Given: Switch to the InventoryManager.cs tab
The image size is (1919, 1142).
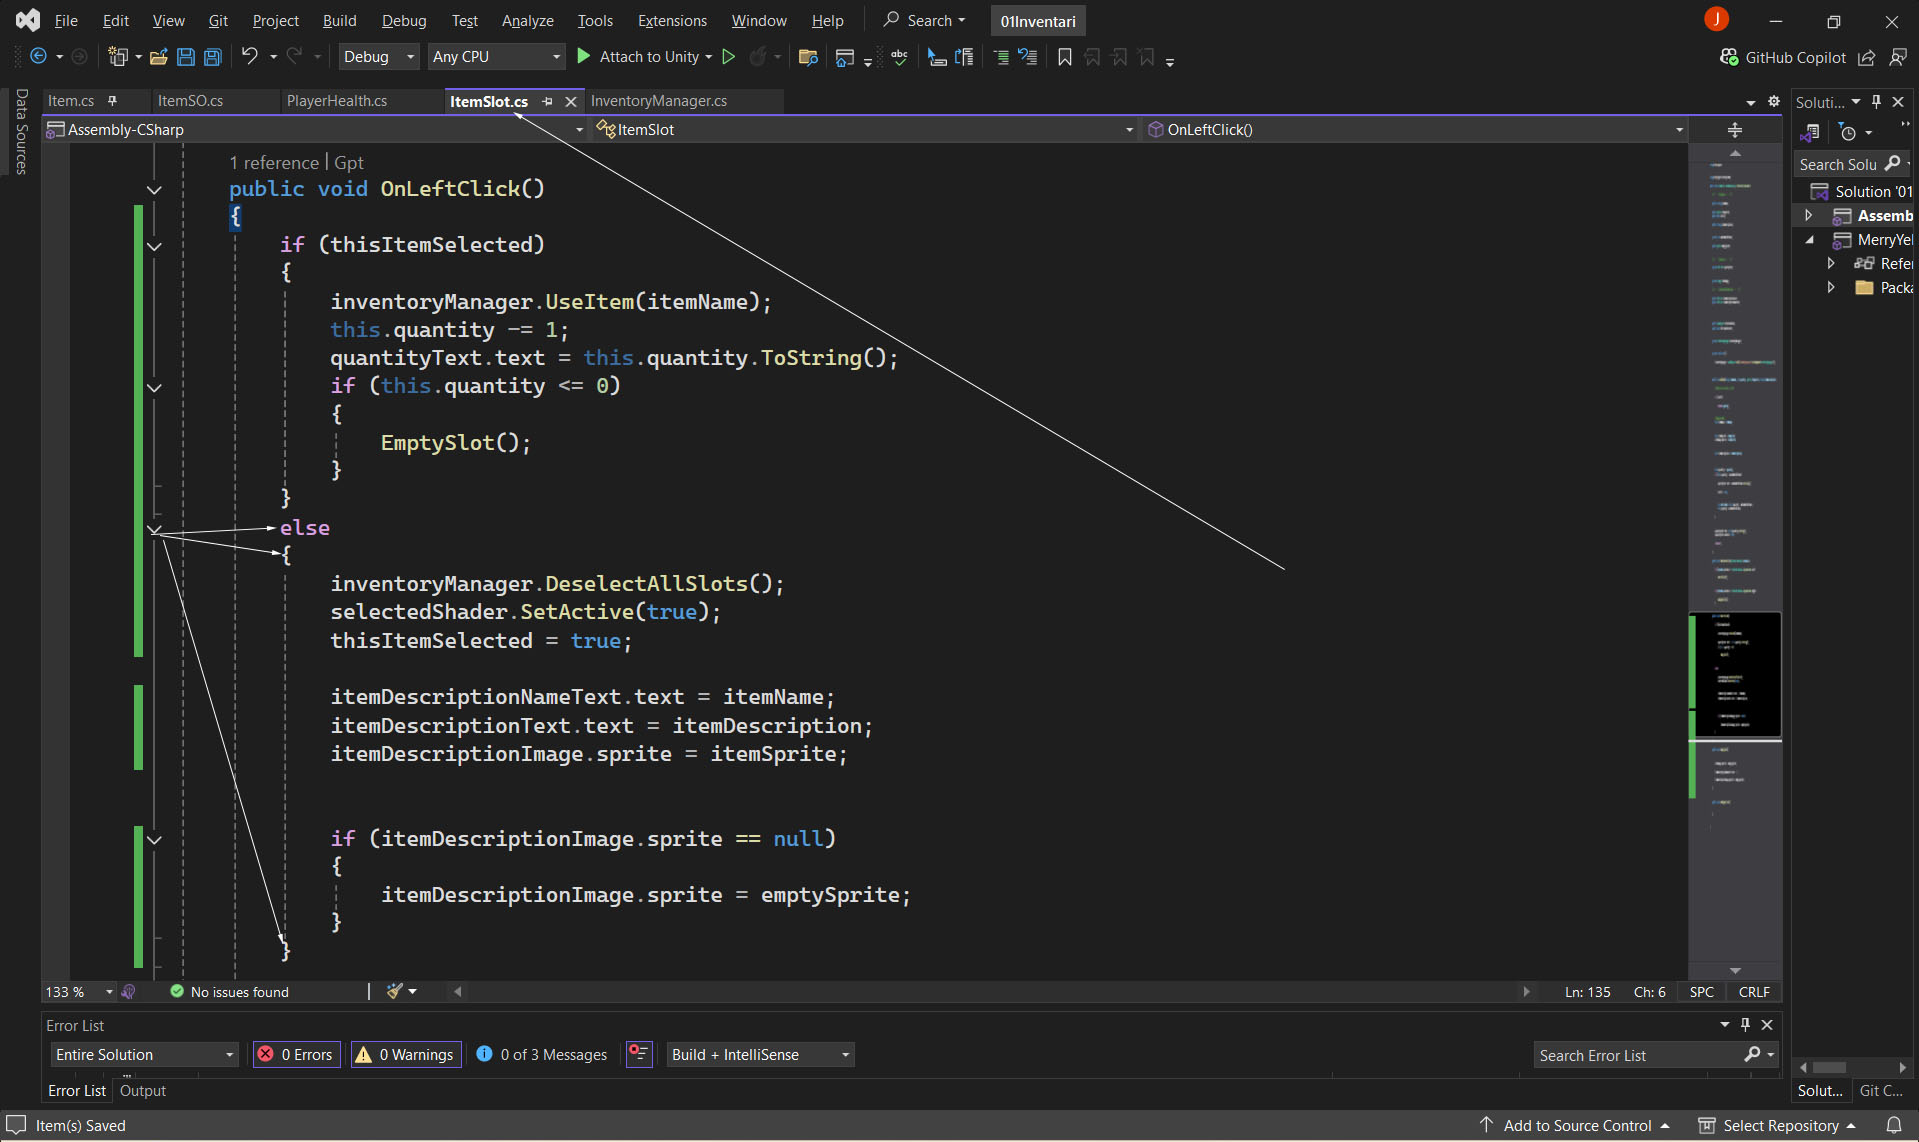Looking at the screenshot, I should [658, 101].
